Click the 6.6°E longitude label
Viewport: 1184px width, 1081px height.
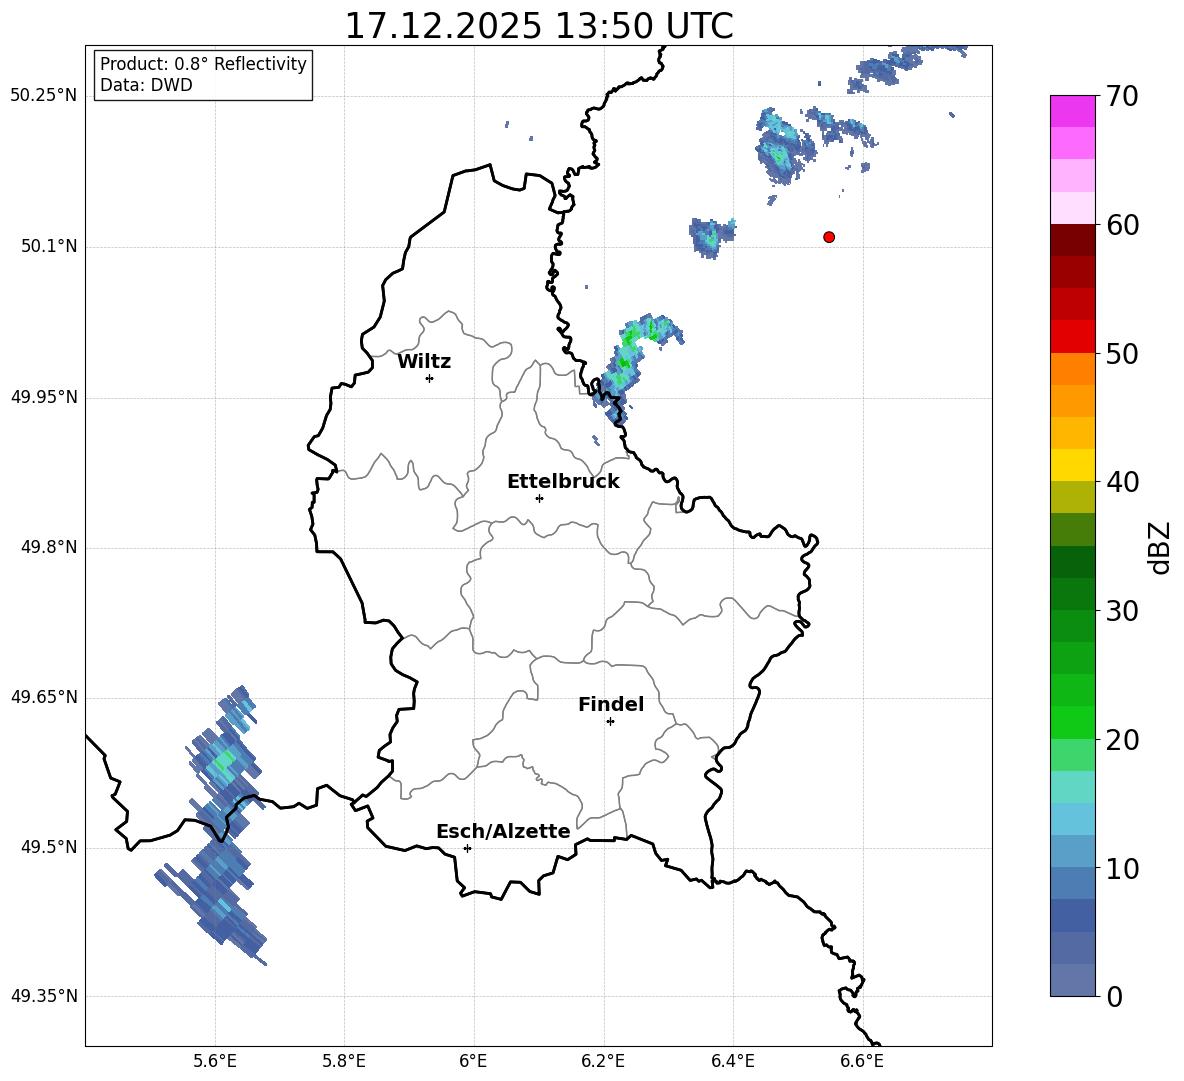tap(862, 1061)
